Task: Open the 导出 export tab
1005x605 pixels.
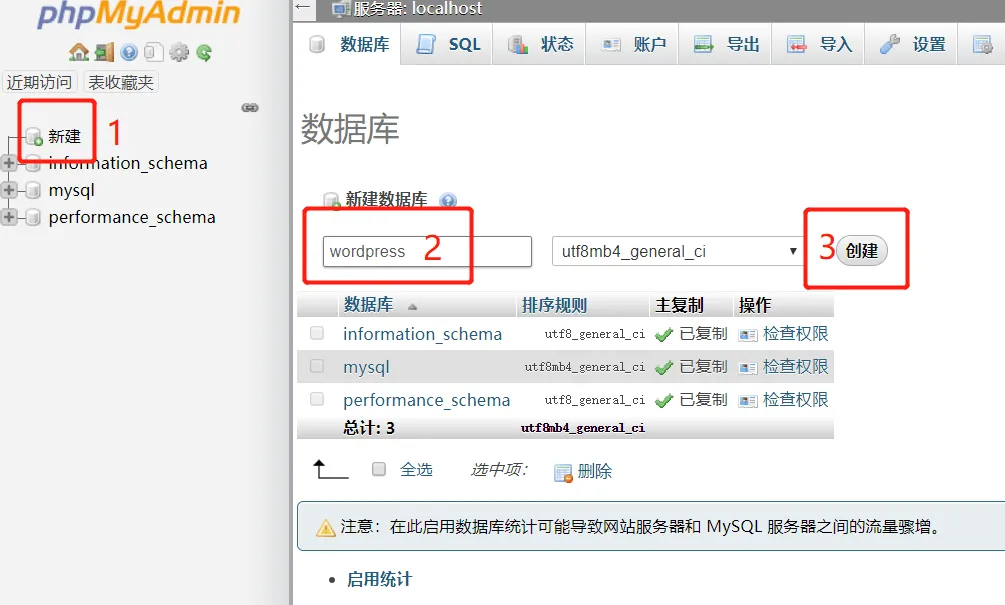Action: [x=725, y=43]
